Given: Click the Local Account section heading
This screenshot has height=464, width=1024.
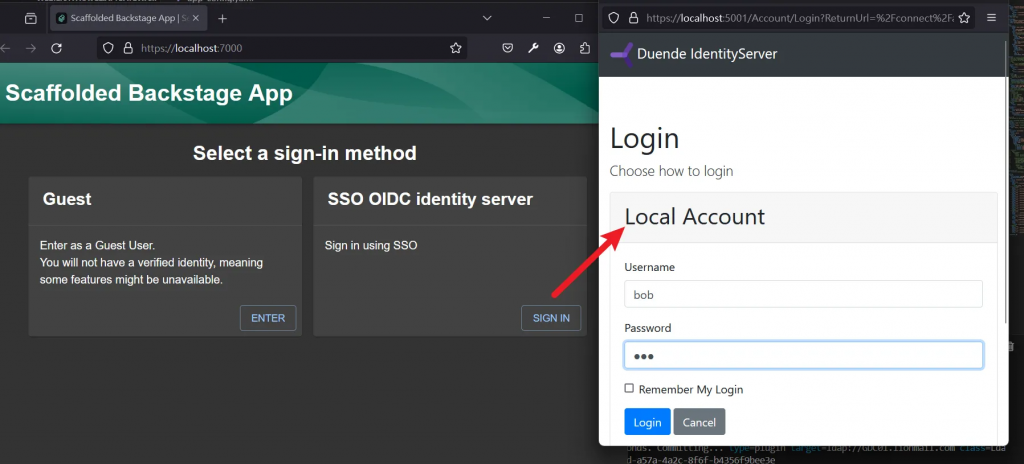Looking at the screenshot, I should (695, 216).
